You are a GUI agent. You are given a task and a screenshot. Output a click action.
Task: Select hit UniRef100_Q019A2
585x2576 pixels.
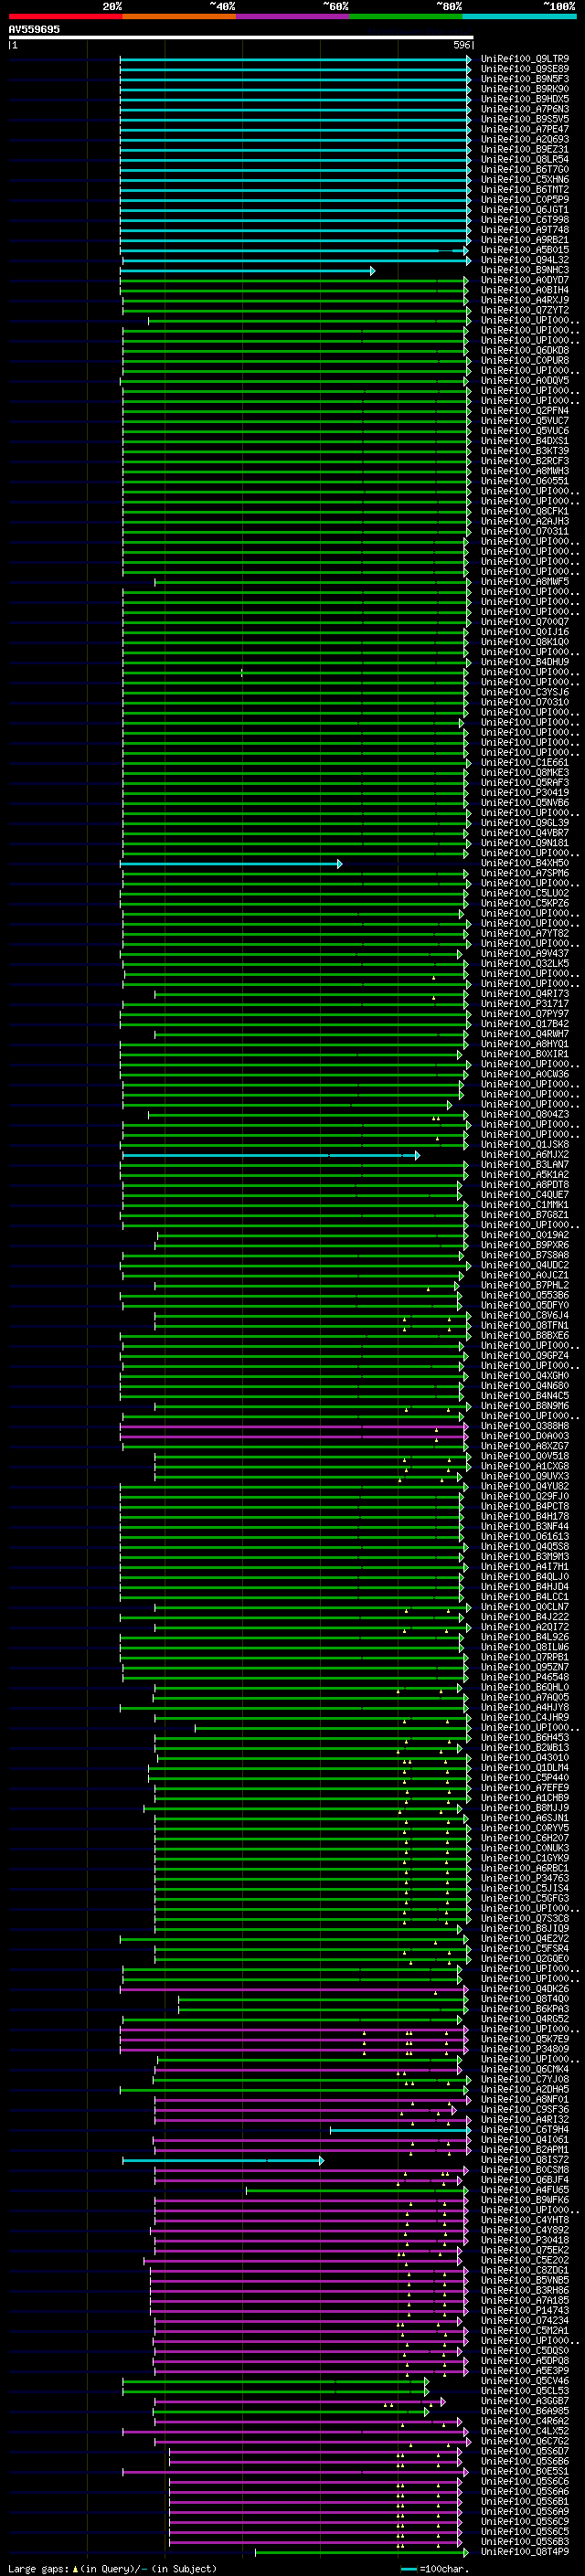(524, 1235)
